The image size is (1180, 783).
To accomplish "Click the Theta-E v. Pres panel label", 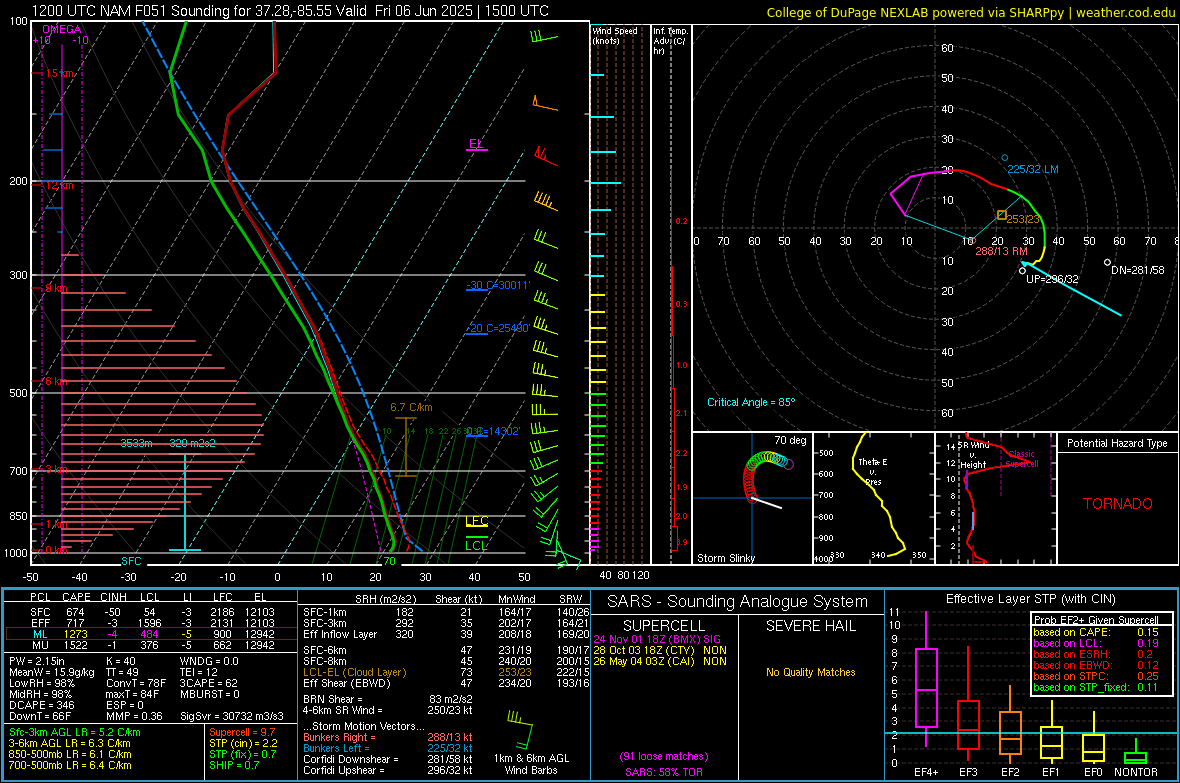I will (873, 471).
